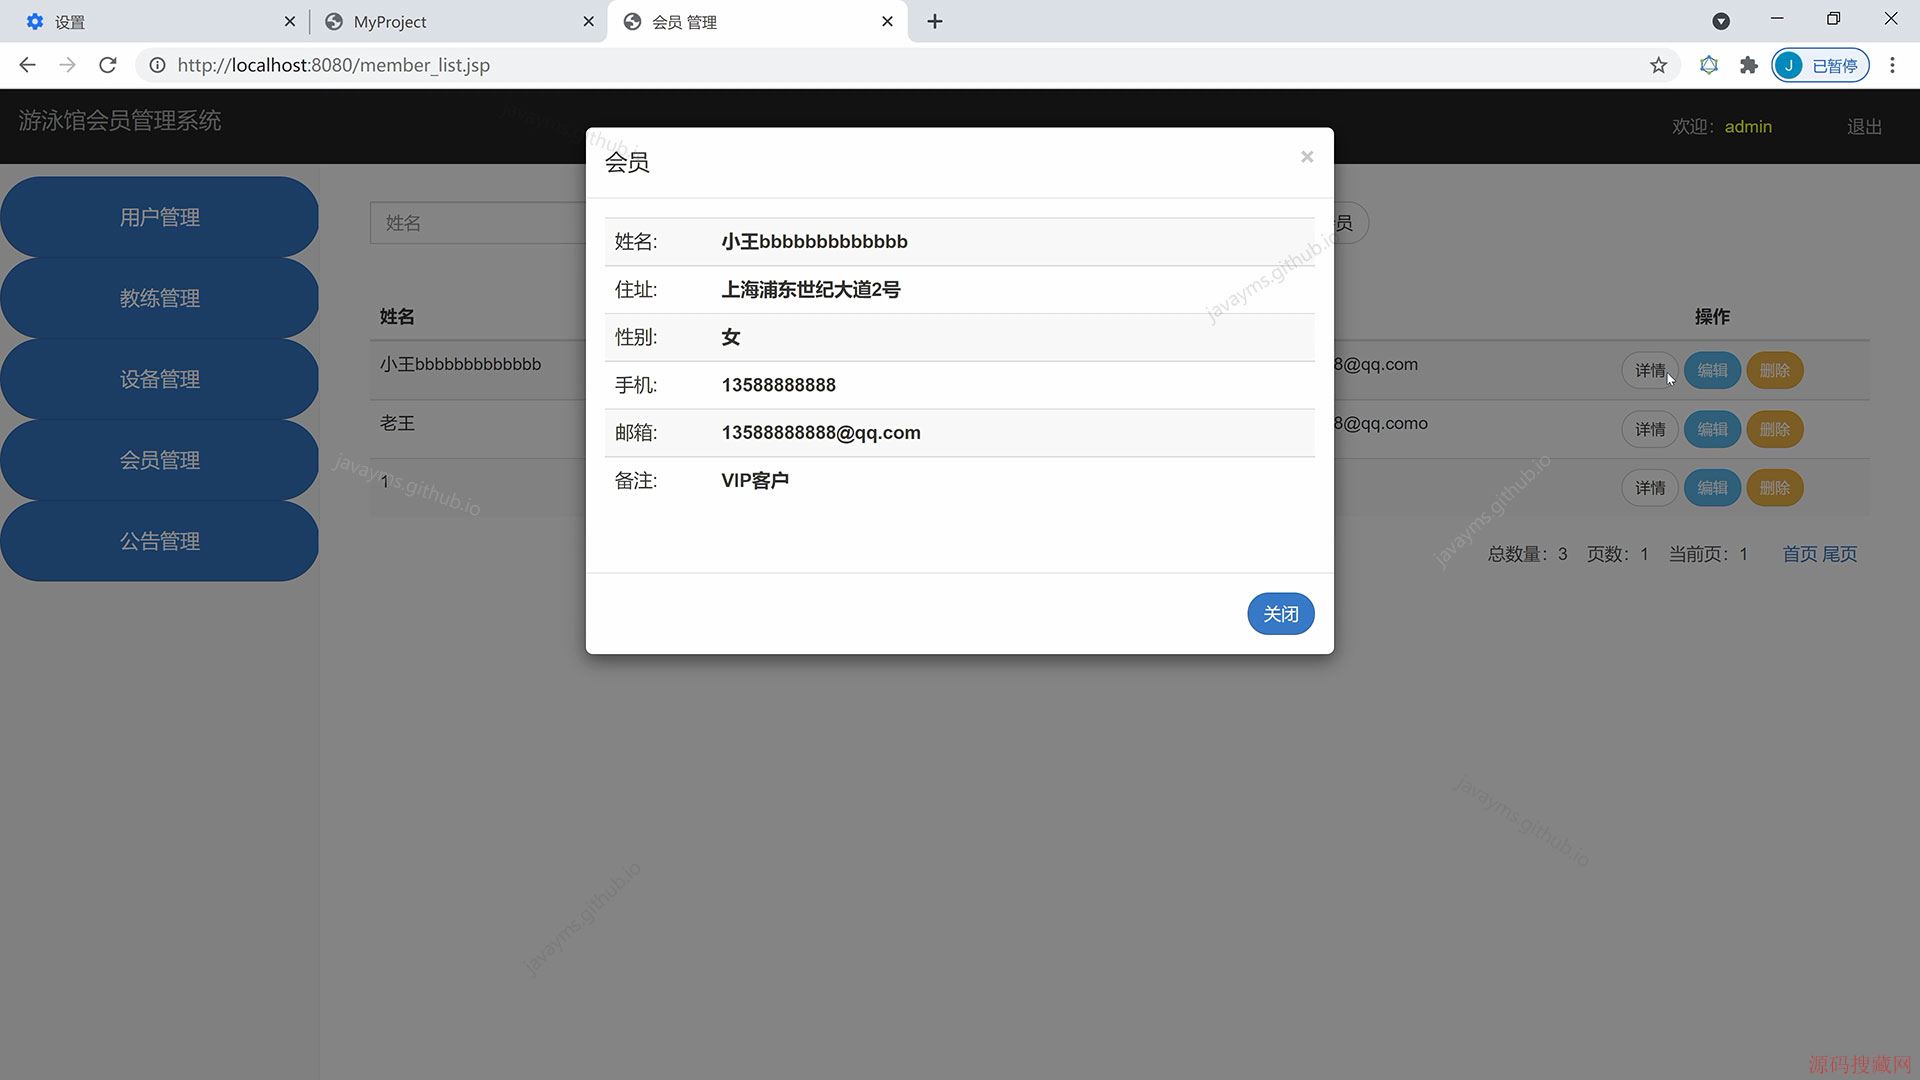Click 详情 button for 老王 row
The image size is (1920, 1080).
(1649, 430)
